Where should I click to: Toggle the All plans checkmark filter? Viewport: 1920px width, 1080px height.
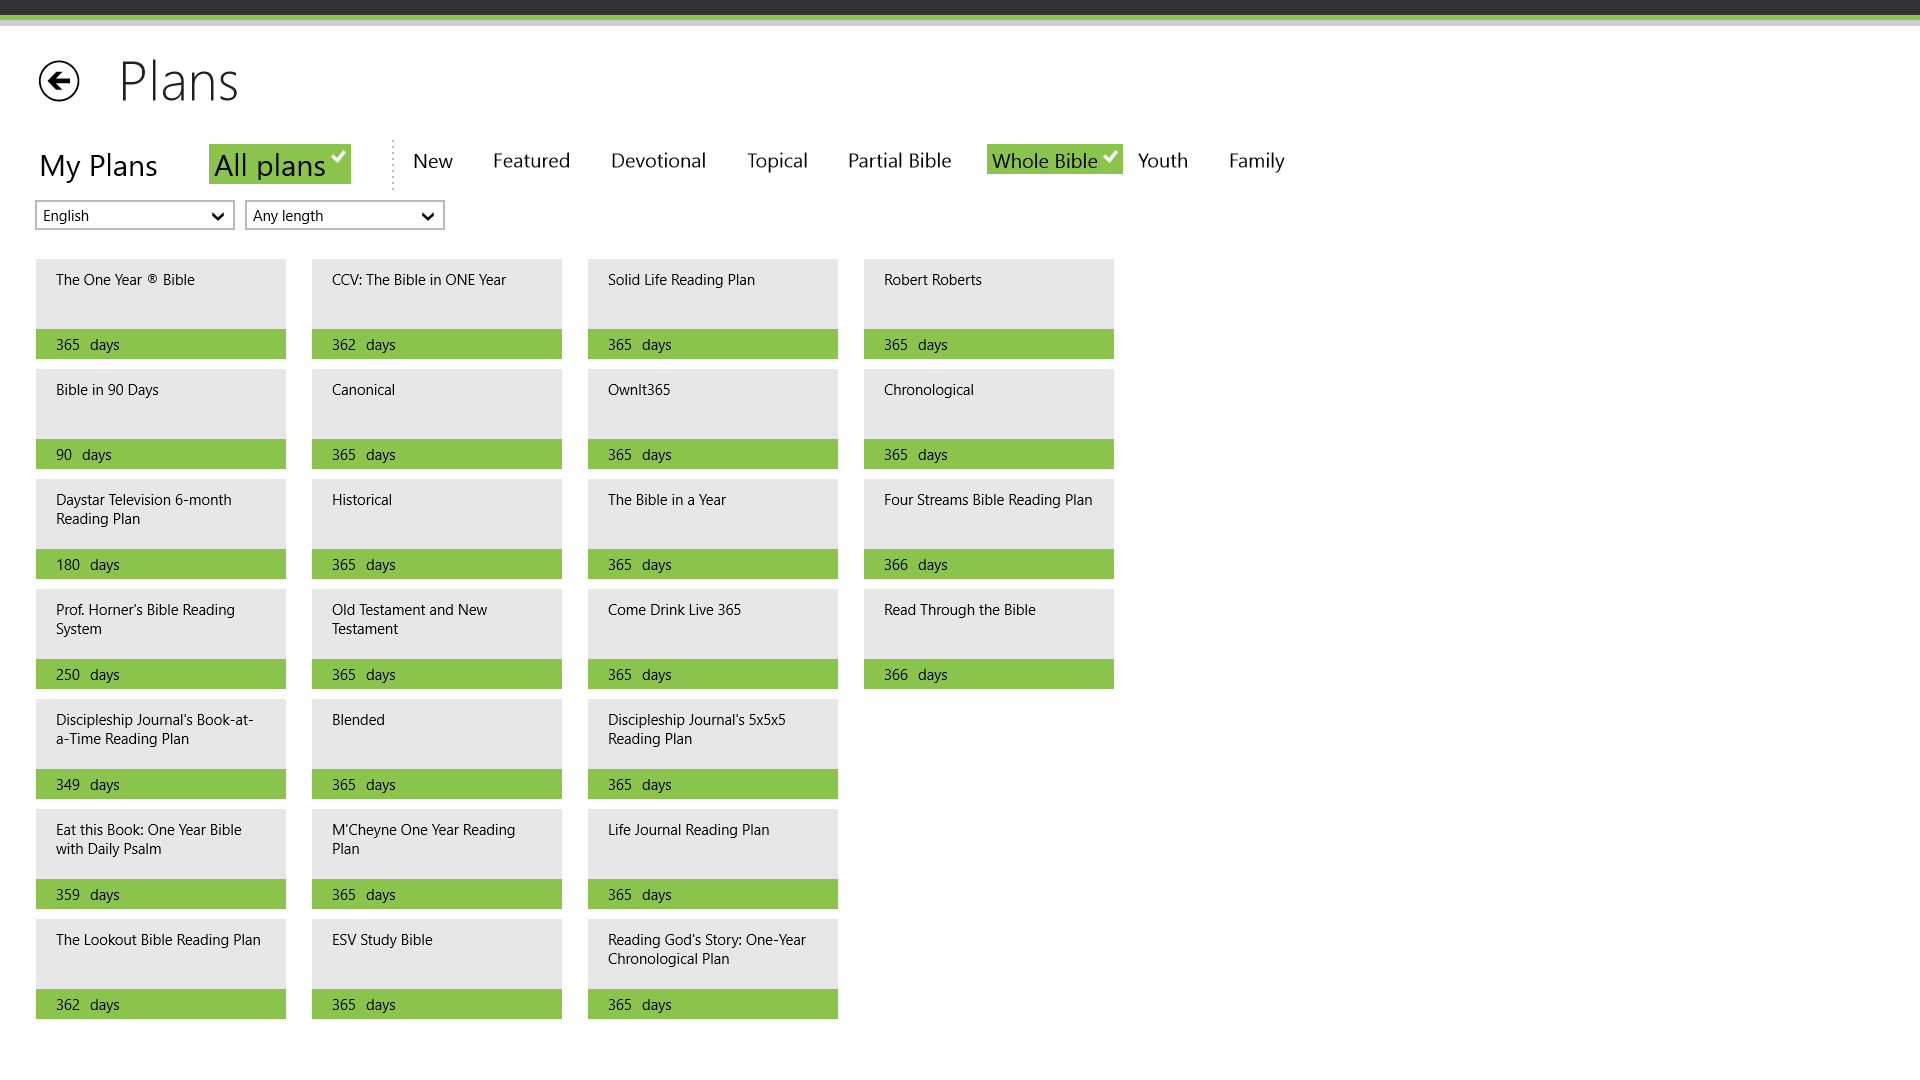pyautogui.click(x=279, y=165)
